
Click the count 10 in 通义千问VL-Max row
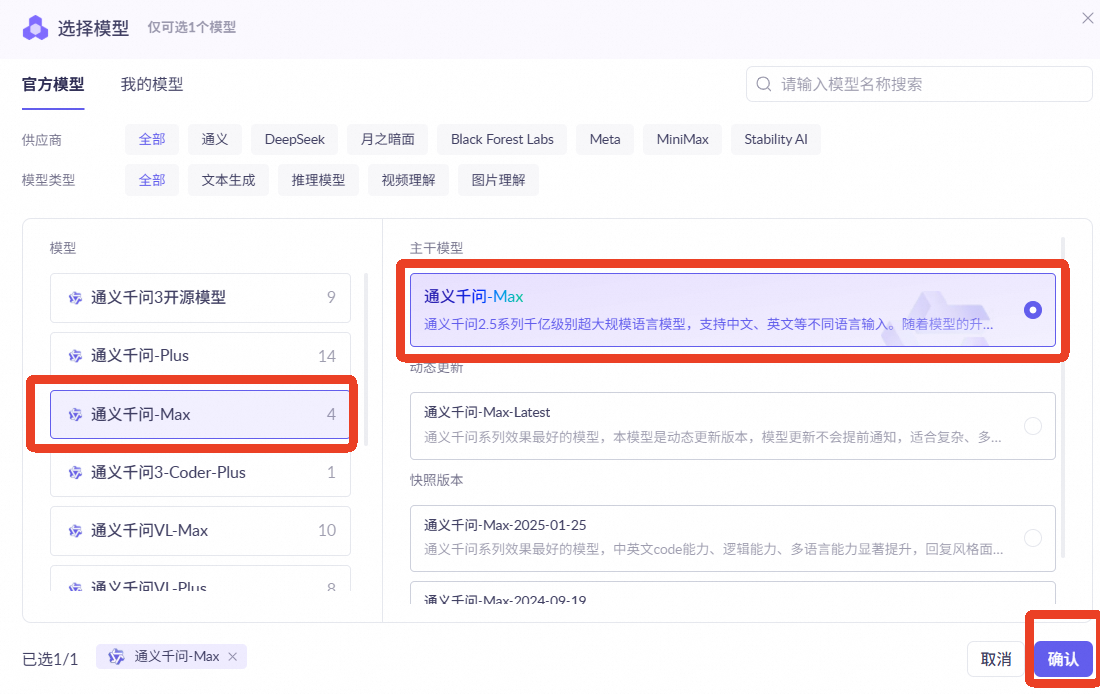(327, 530)
